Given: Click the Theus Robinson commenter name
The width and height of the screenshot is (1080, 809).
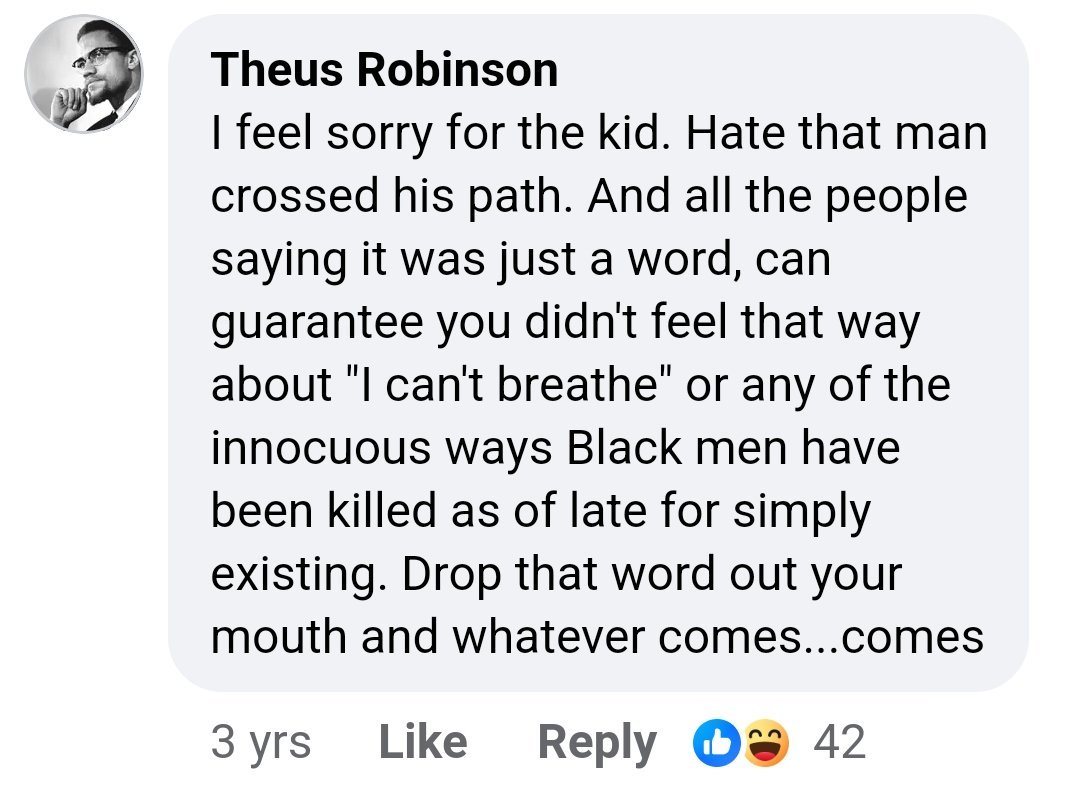Looking at the screenshot, I should pos(384,69).
